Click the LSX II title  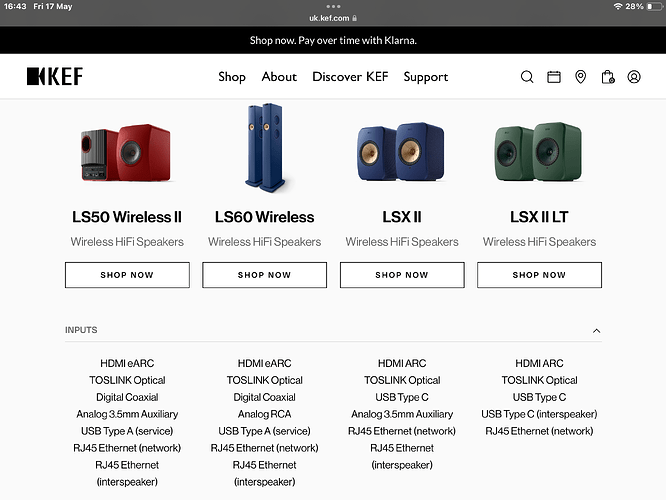coord(402,217)
